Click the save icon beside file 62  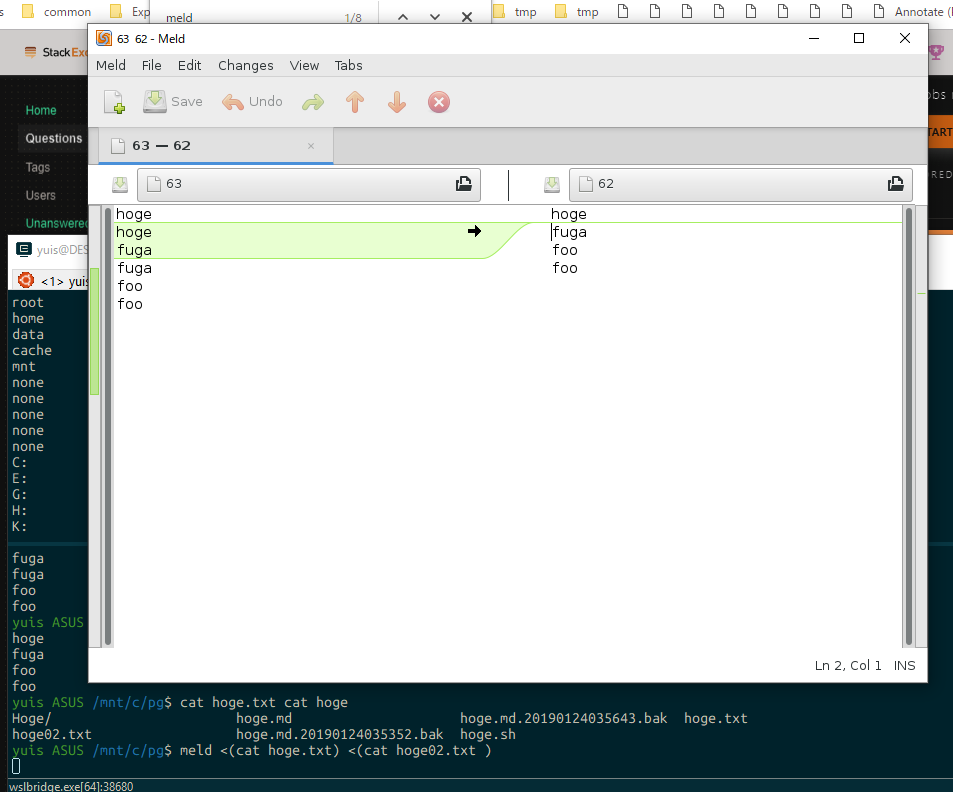[x=552, y=184]
